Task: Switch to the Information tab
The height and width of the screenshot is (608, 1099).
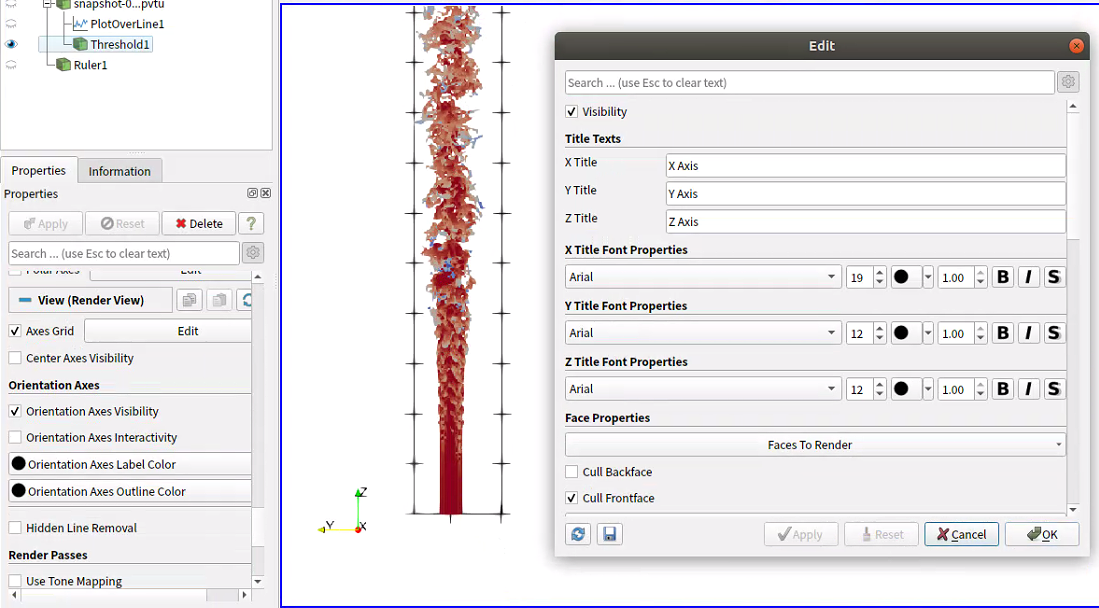Action: tap(119, 171)
